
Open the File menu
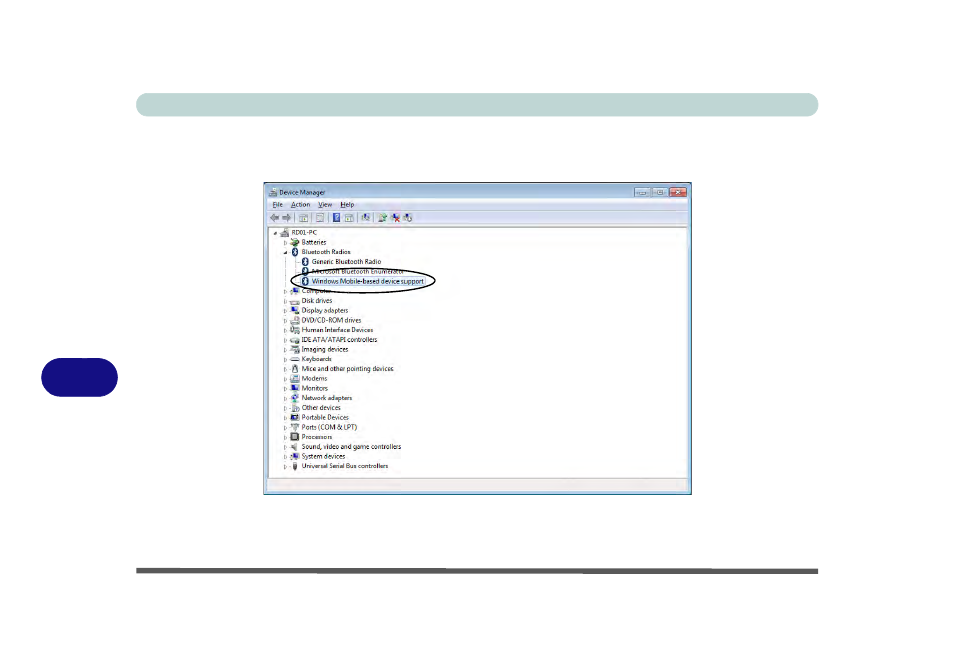click(277, 205)
